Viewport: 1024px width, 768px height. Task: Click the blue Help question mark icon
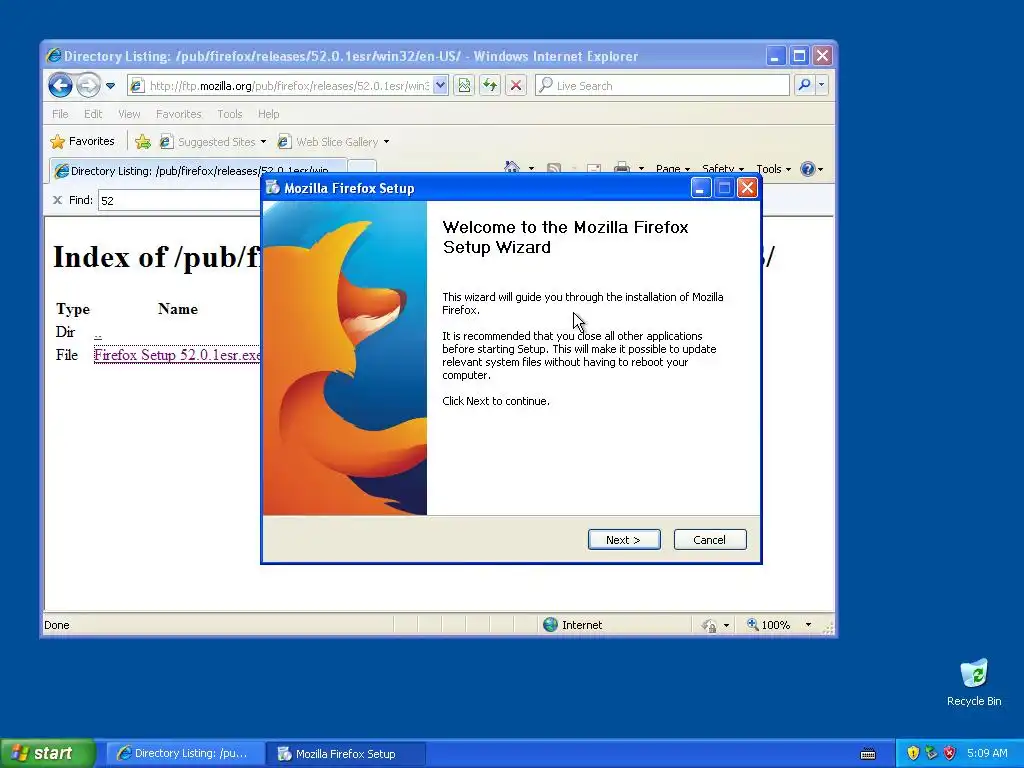click(808, 169)
